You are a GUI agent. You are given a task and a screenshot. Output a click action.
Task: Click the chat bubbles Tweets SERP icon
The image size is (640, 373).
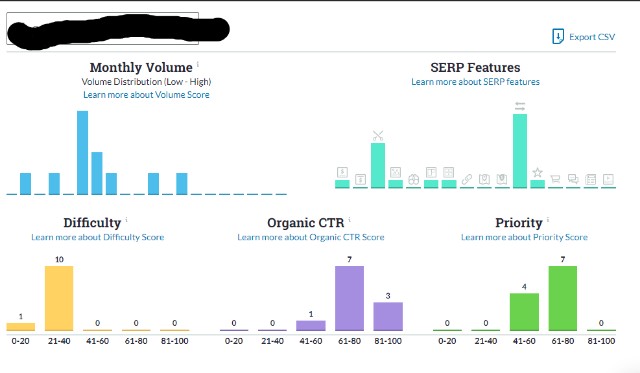click(573, 179)
